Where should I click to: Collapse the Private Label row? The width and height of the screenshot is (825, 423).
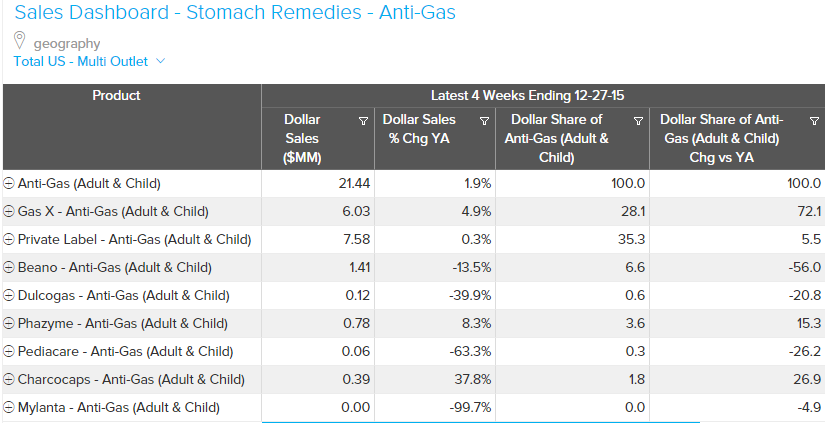9,240
